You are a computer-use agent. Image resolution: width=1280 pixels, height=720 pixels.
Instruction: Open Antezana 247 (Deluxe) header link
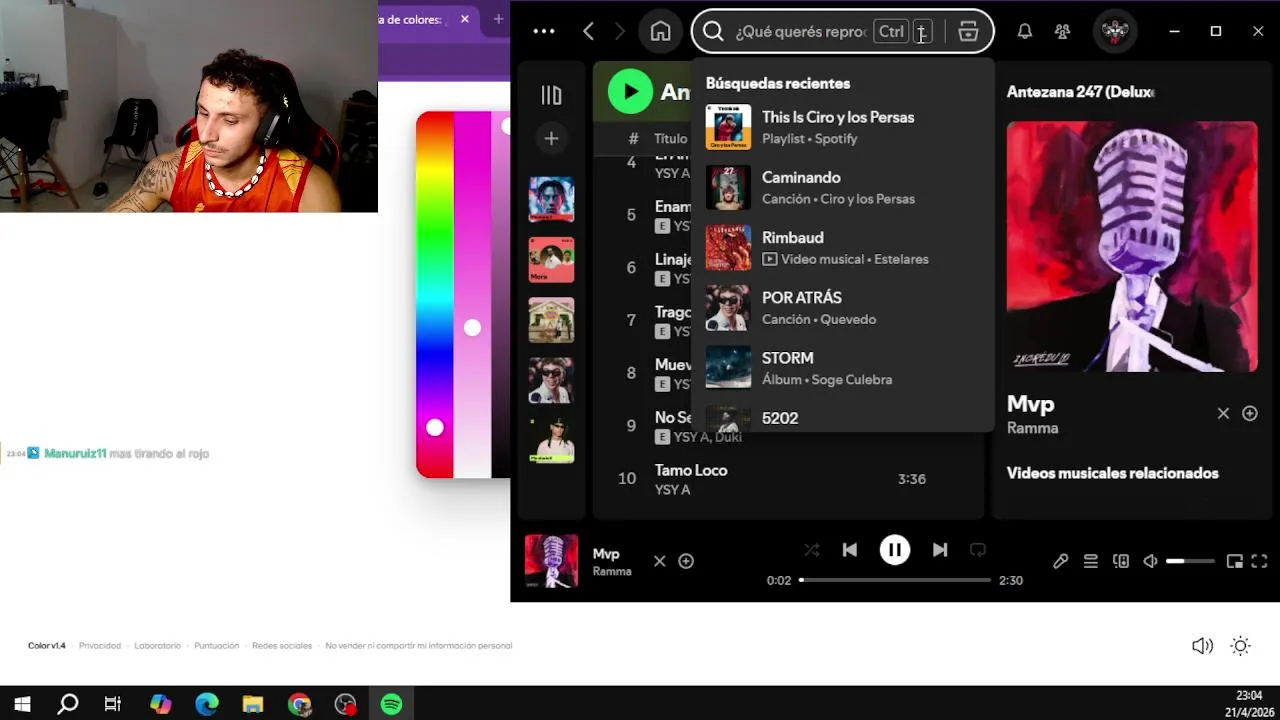coord(1080,92)
